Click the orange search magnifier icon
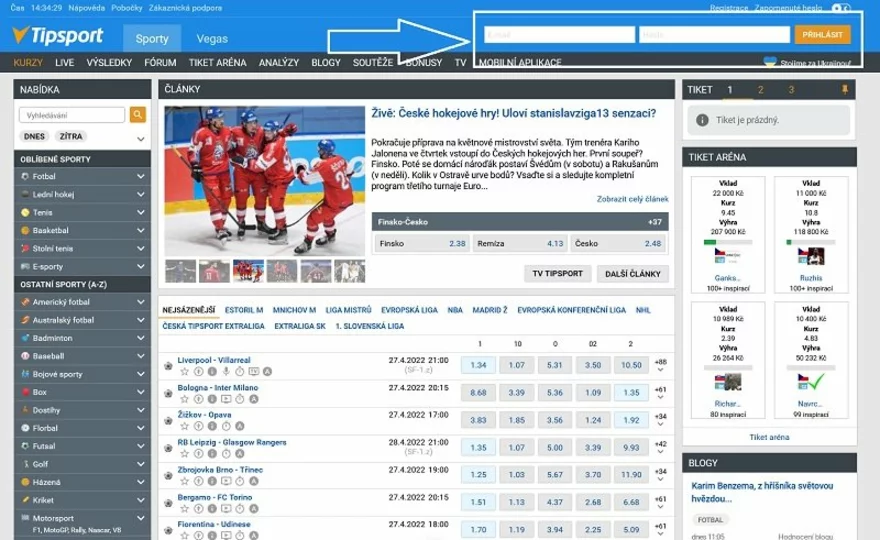The image size is (880, 540). 138,115
